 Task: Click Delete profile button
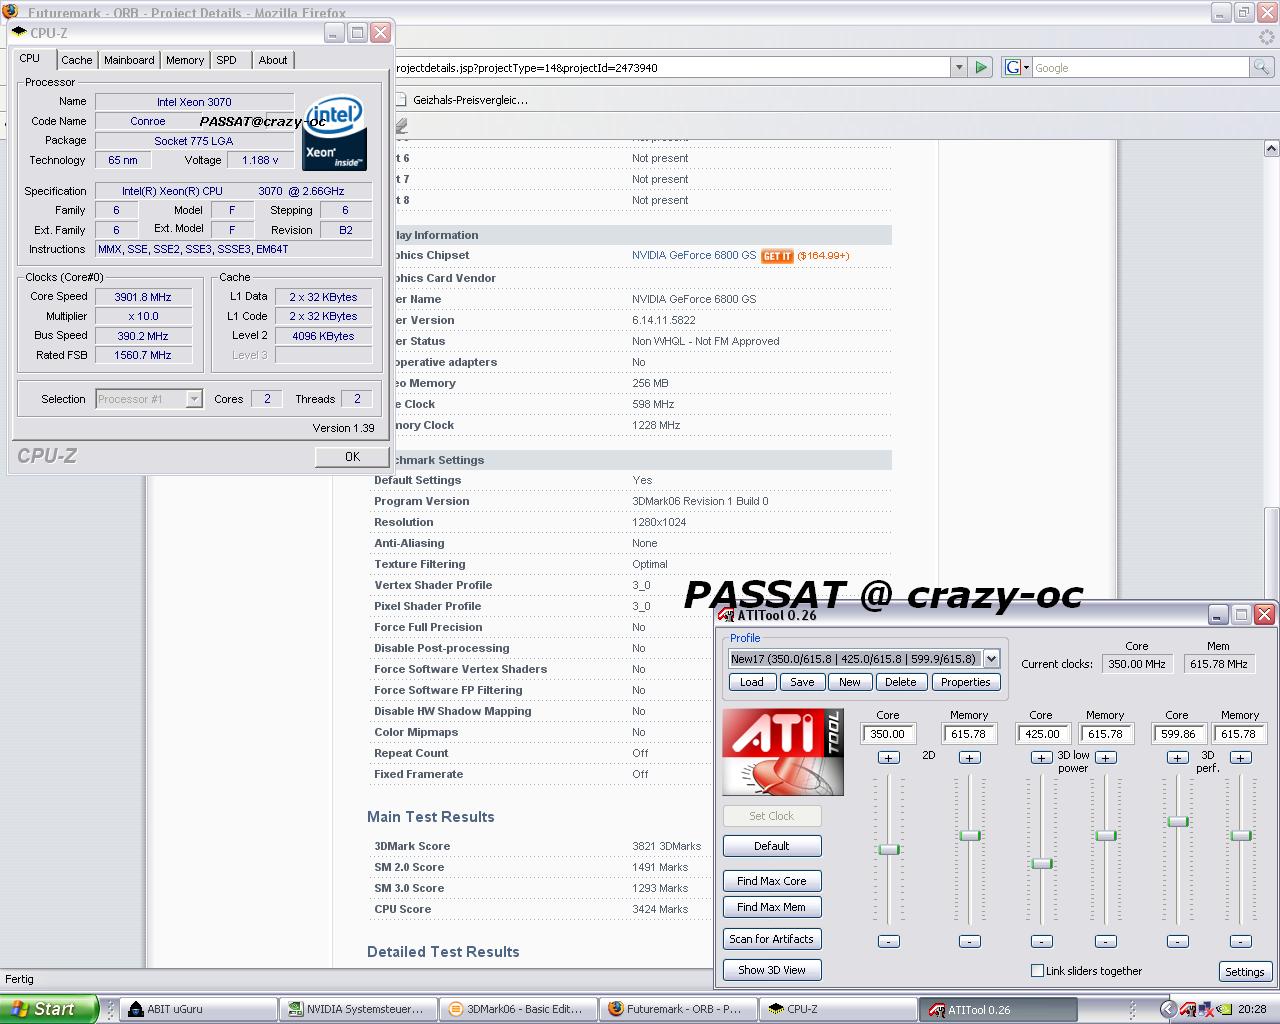[x=901, y=682]
